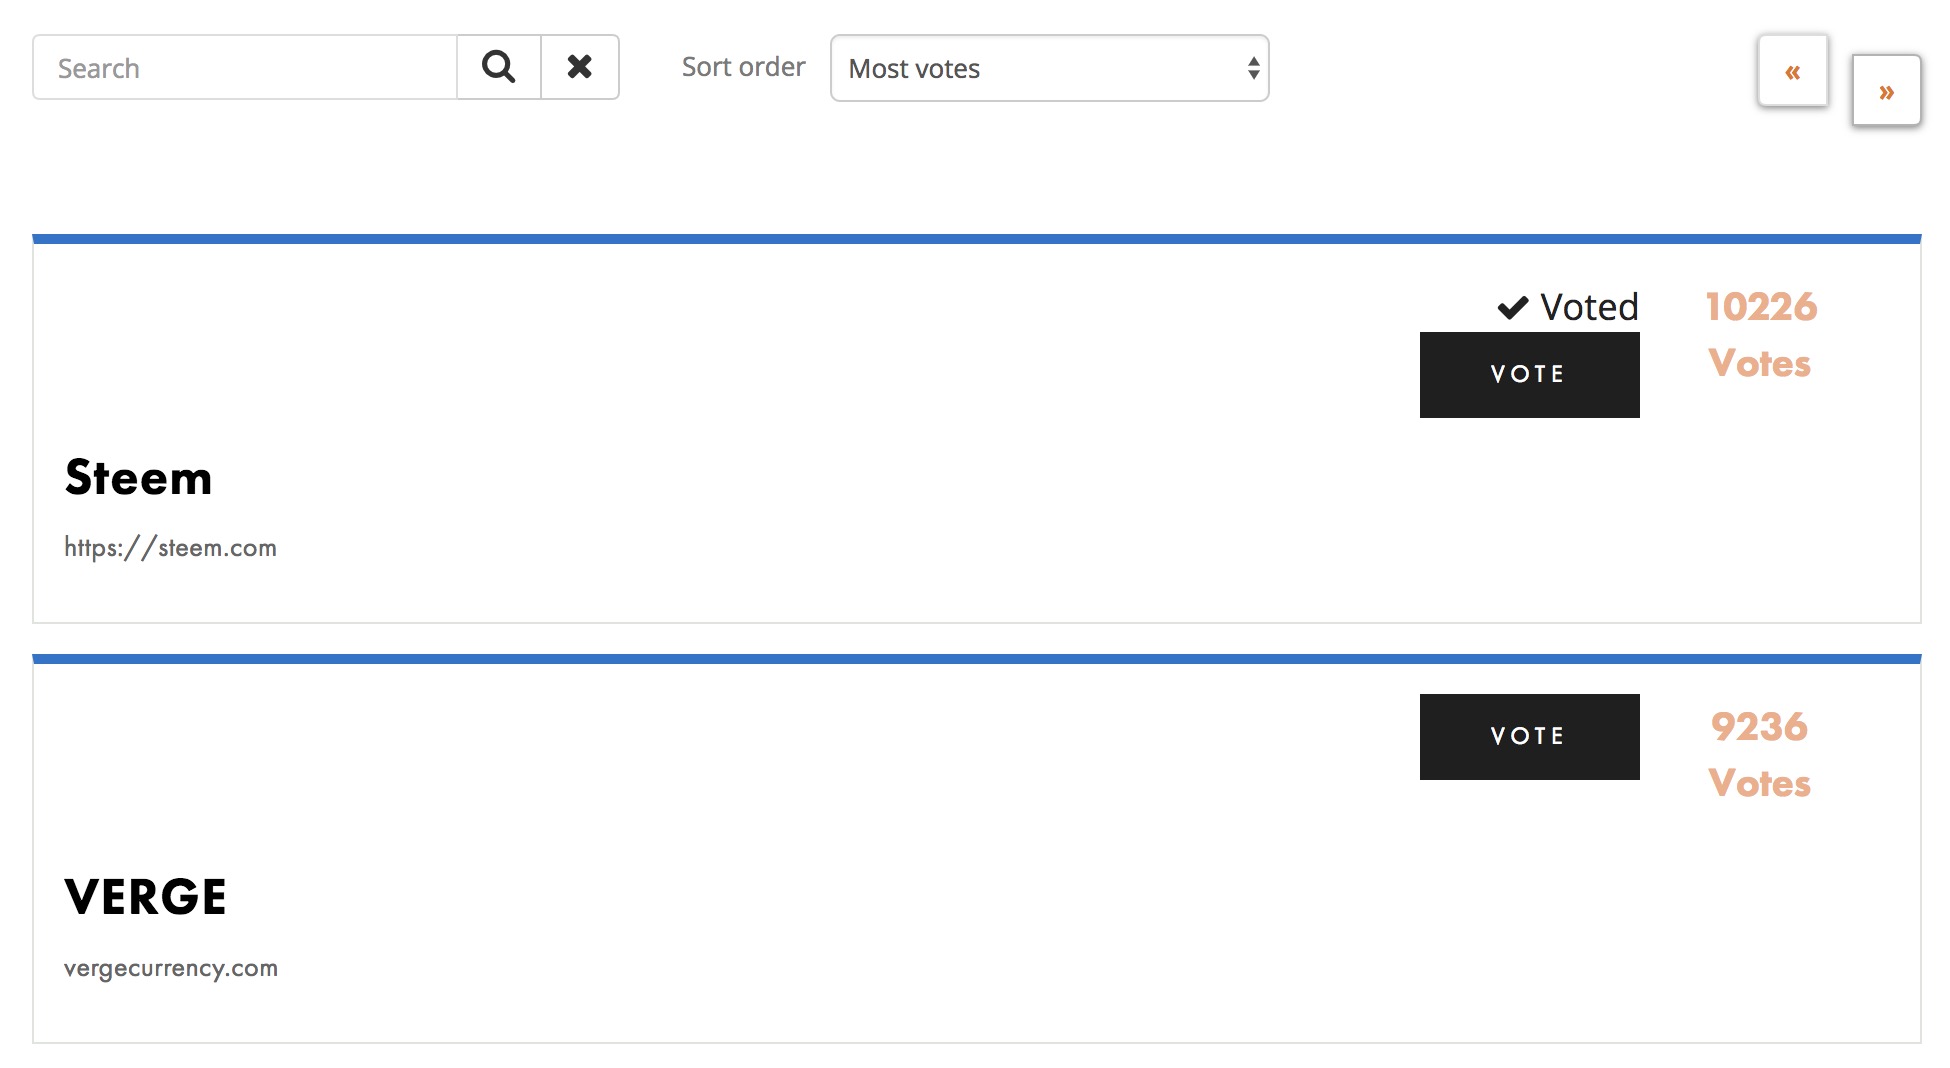Image resolution: width=1950 pixels, height=1068 pixels.
Task: Click the magnifying glass search icon
Action: pos(498,67)
